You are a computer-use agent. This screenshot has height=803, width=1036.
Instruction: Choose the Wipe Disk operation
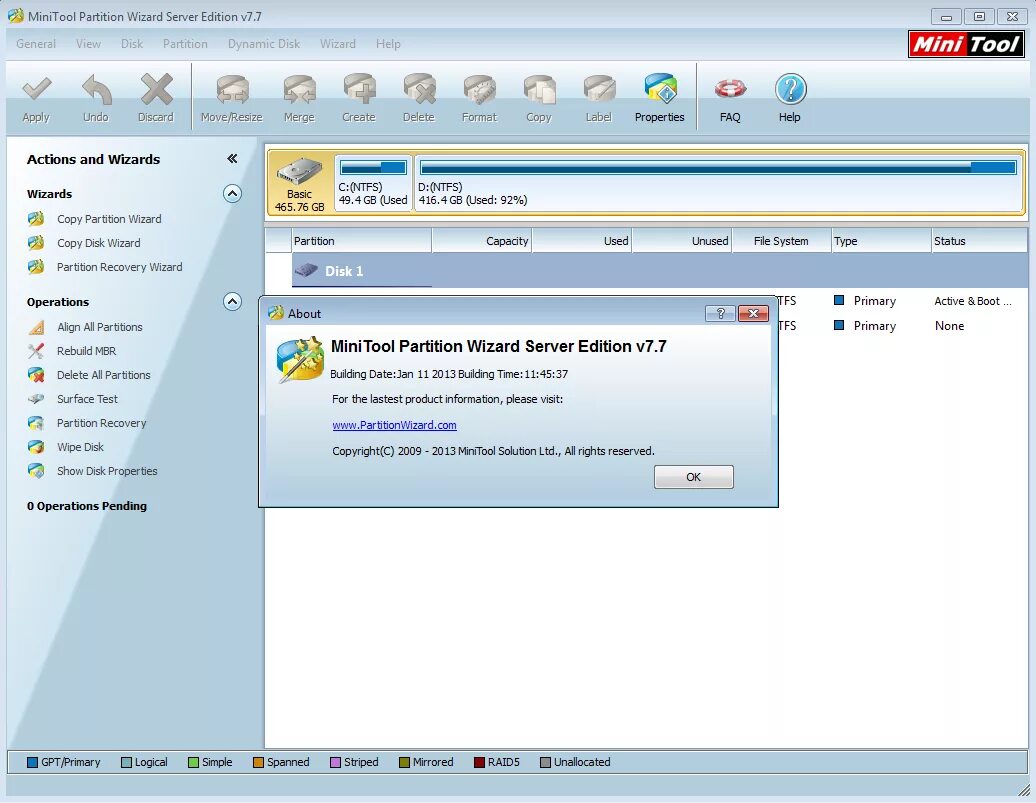[80, 447]
